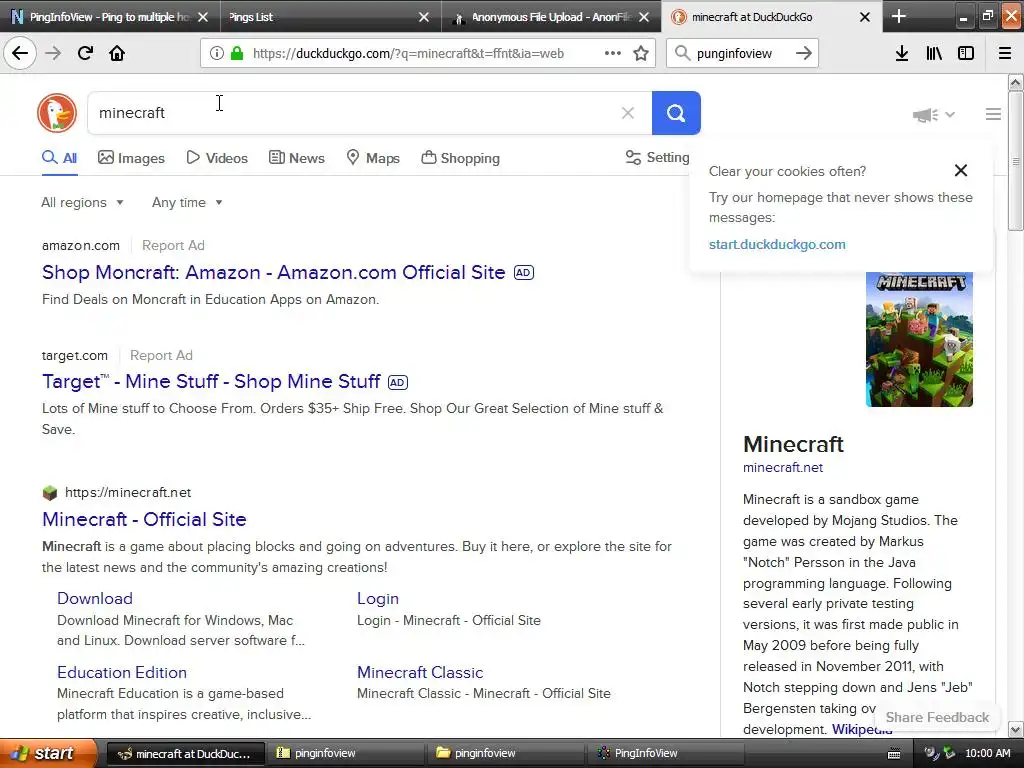Open Shop Moncraft Amazon ad link
The image size is (1024, 768).
[x=274, y=272]
